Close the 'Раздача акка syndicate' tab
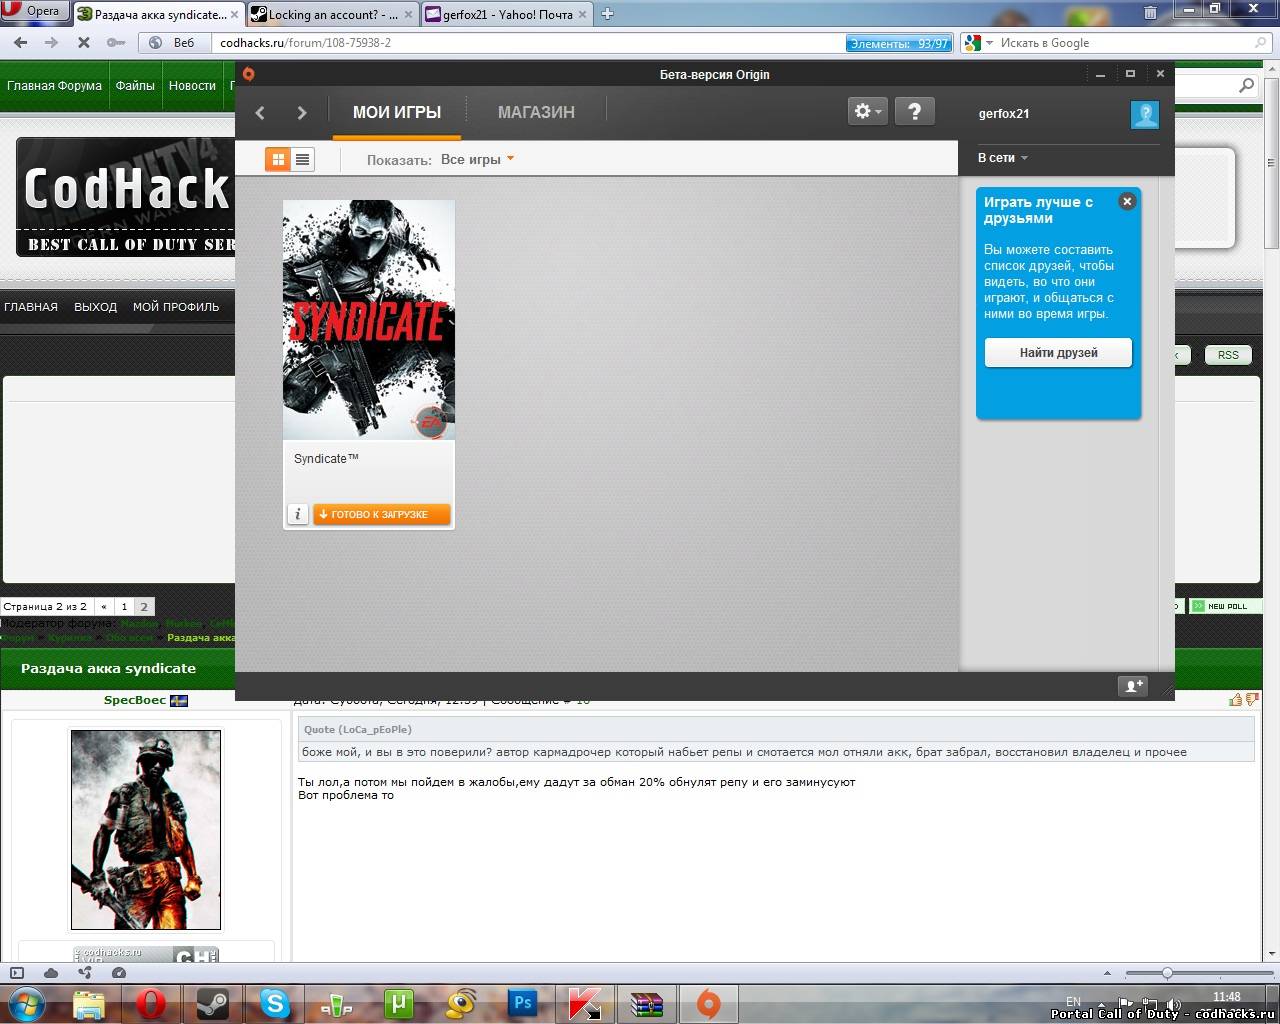The height and width of the screenshot is (1024, 1280). tap(234, 15)
